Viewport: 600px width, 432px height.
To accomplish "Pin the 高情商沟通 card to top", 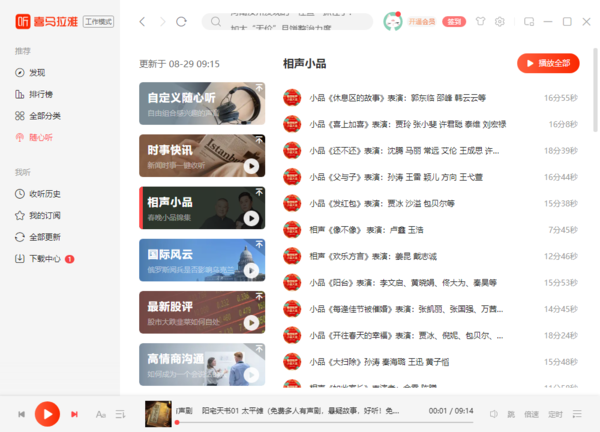I will pyautogui.click(x=259, y=349).
